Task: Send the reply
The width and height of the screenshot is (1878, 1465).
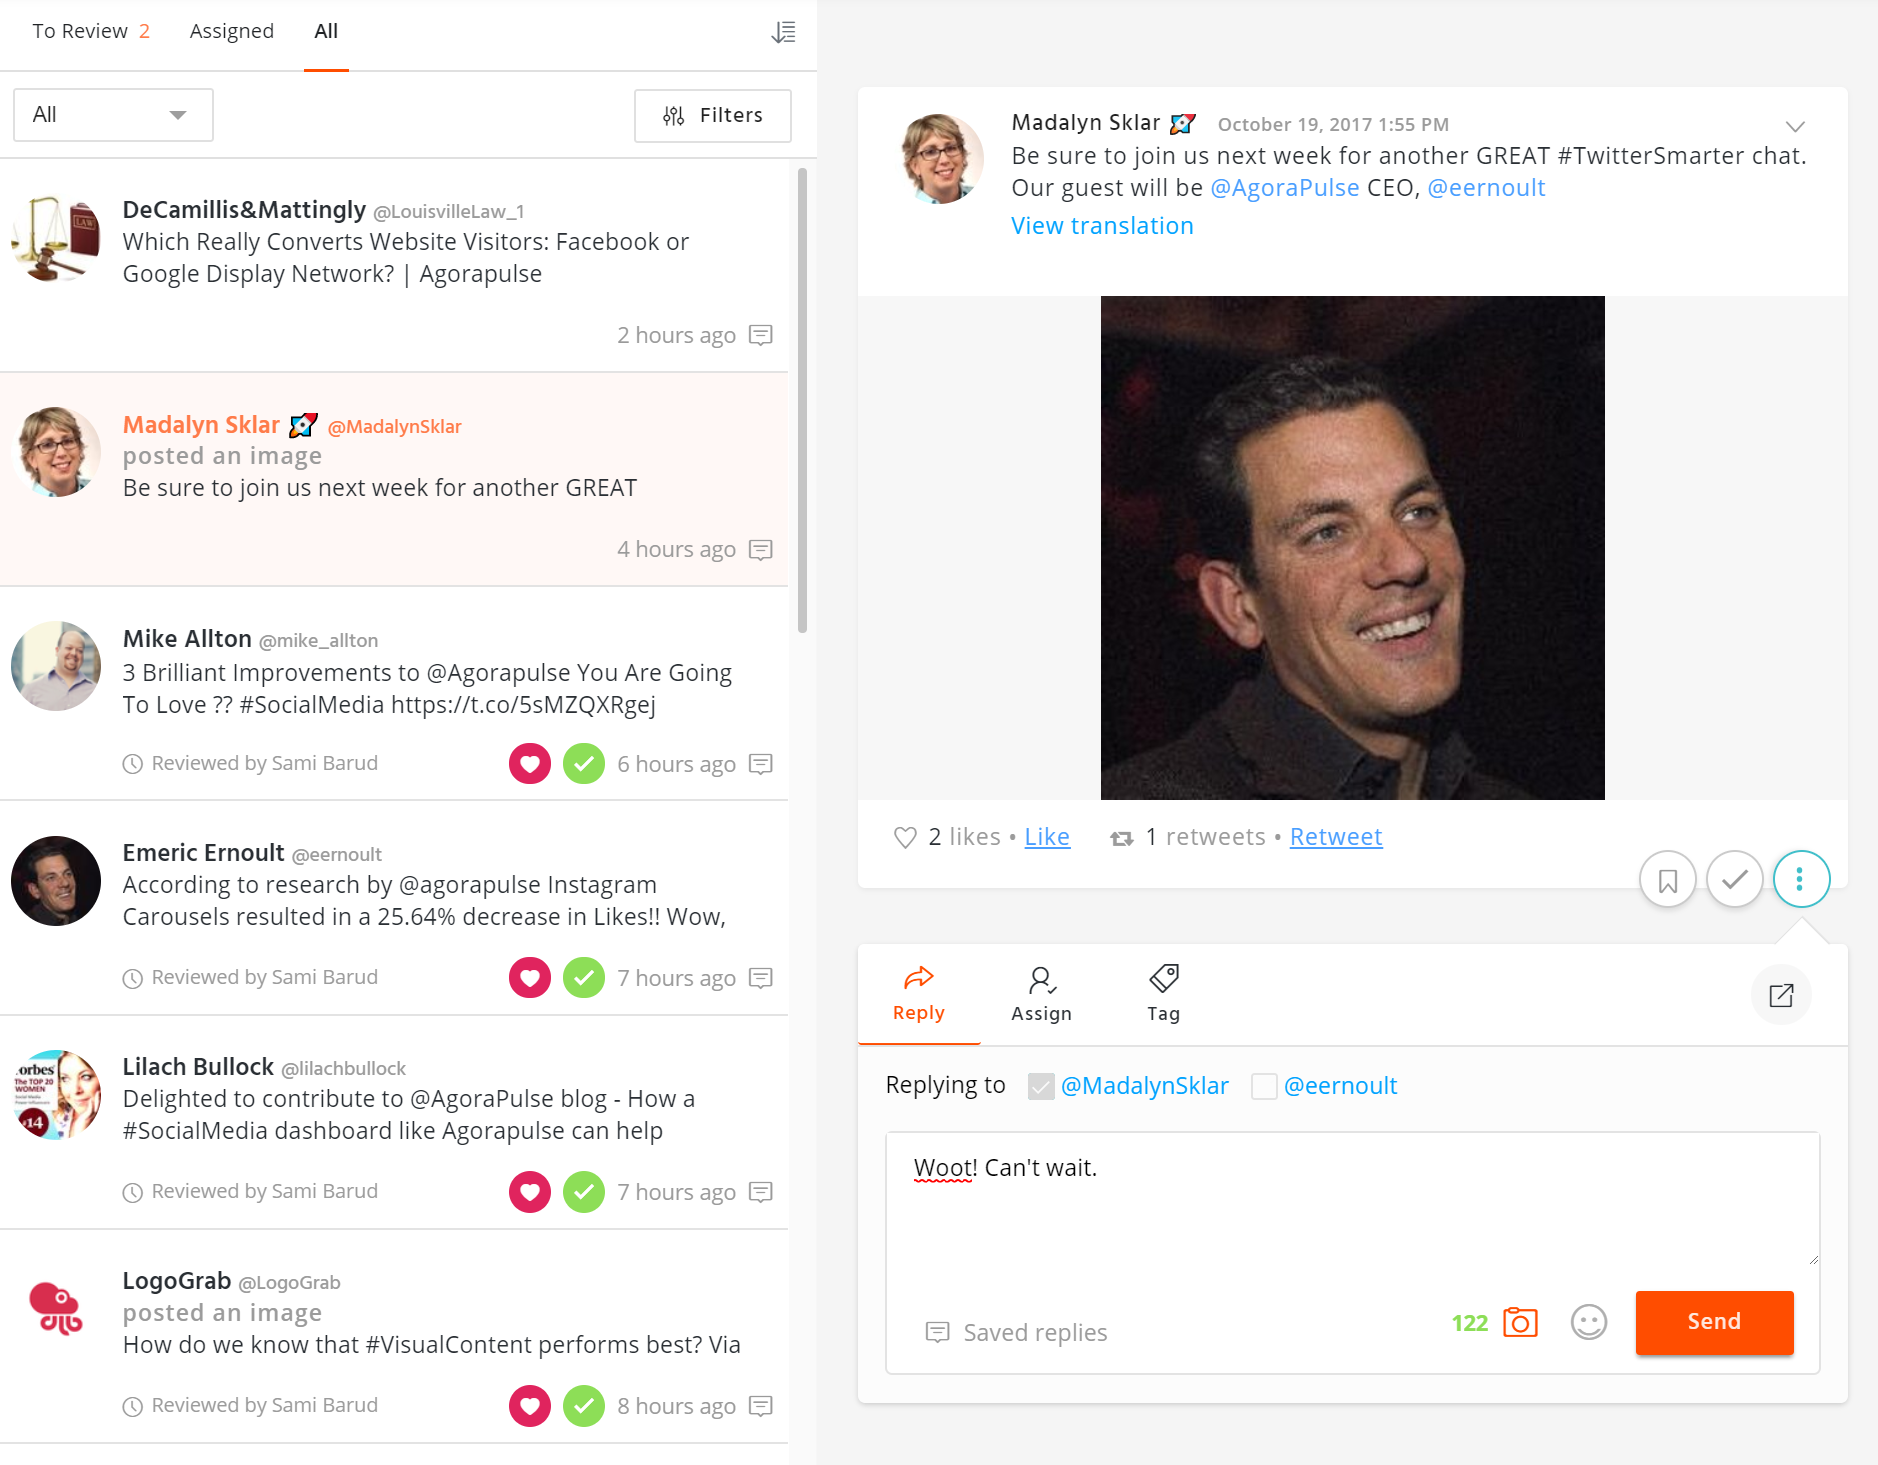Action: coord(1714,1322)
